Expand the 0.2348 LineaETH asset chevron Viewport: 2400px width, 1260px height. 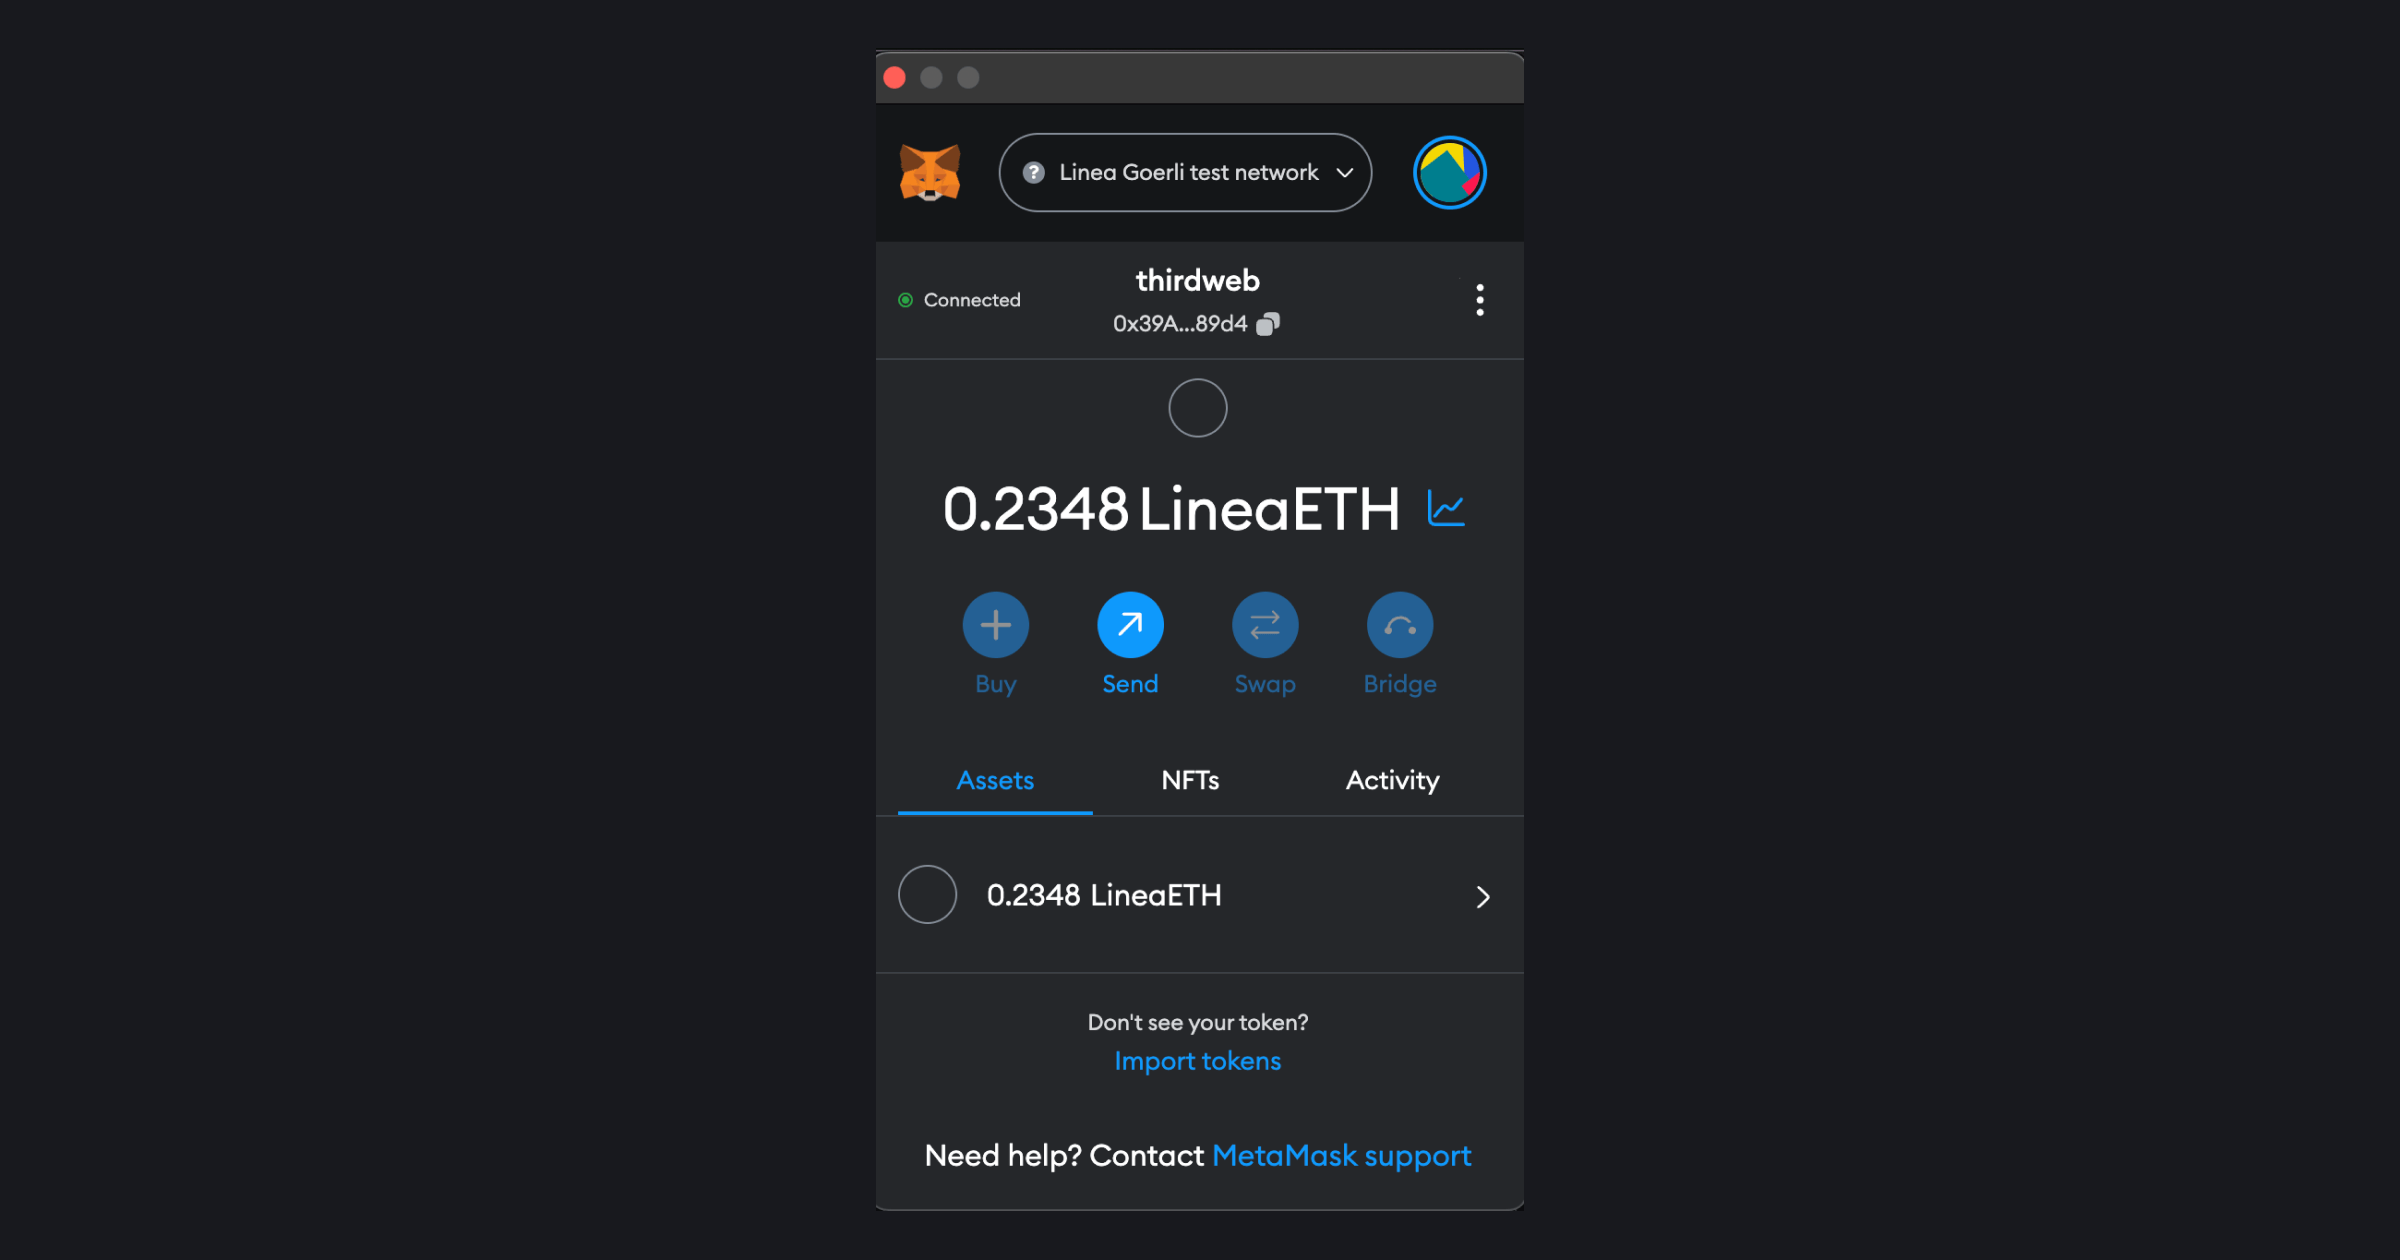point(1483,896)
